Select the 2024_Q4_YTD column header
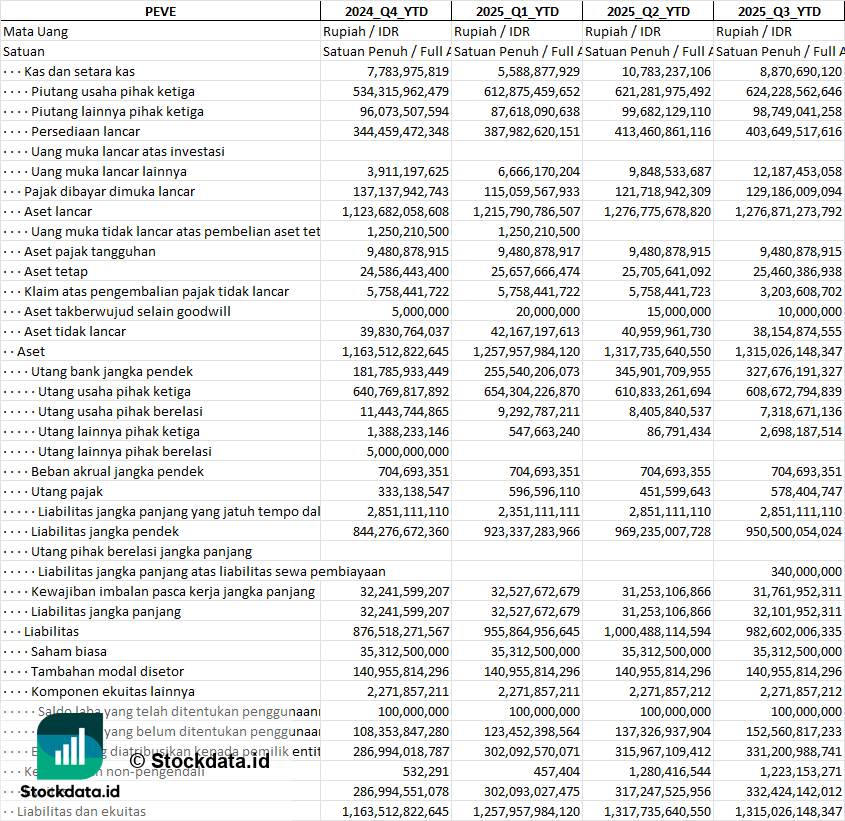Viewport: 845px width, 821px height. point(386,11)
